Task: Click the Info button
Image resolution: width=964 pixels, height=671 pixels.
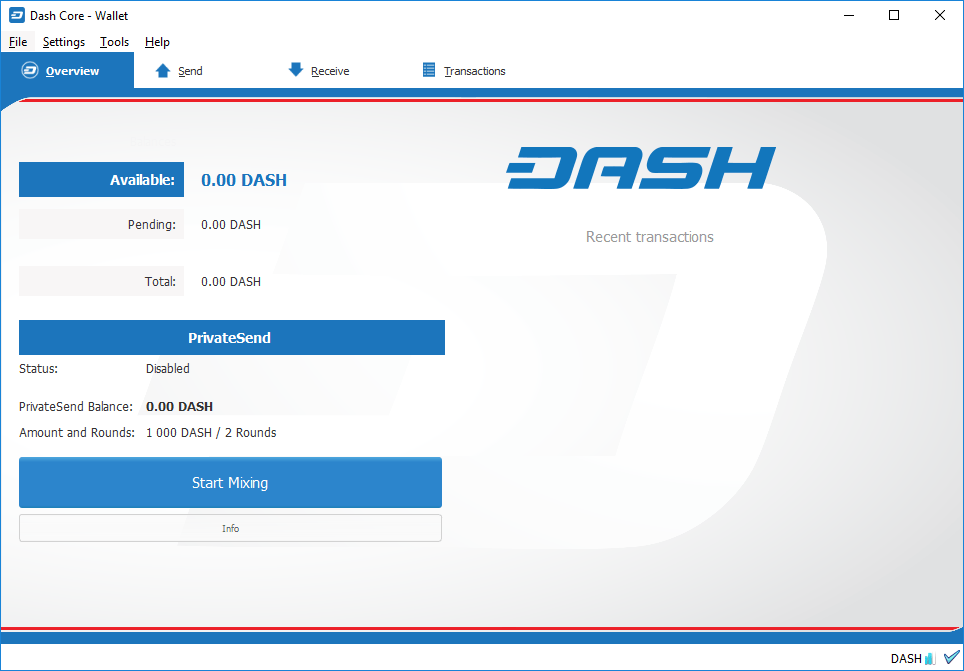Action: (230, 528)
